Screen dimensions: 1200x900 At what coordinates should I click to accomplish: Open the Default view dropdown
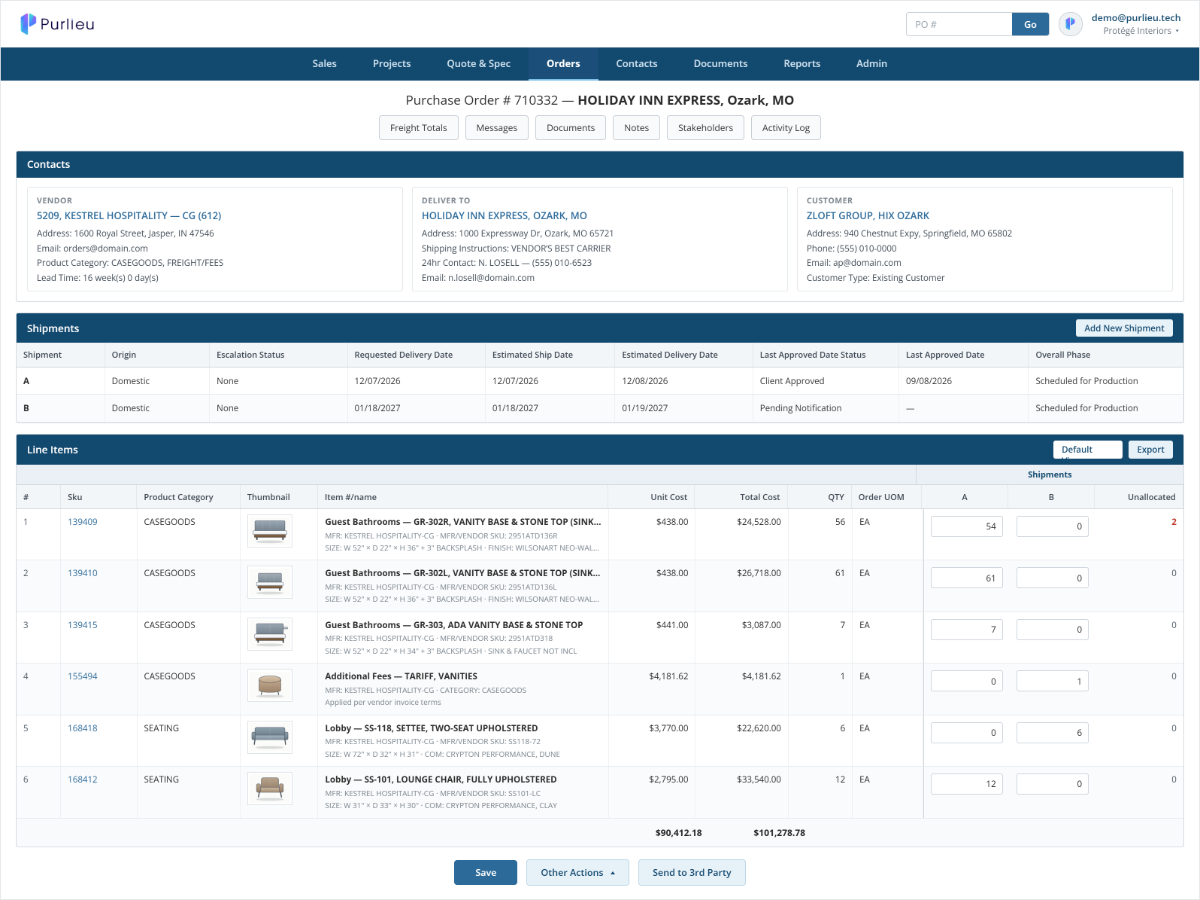1088,450
